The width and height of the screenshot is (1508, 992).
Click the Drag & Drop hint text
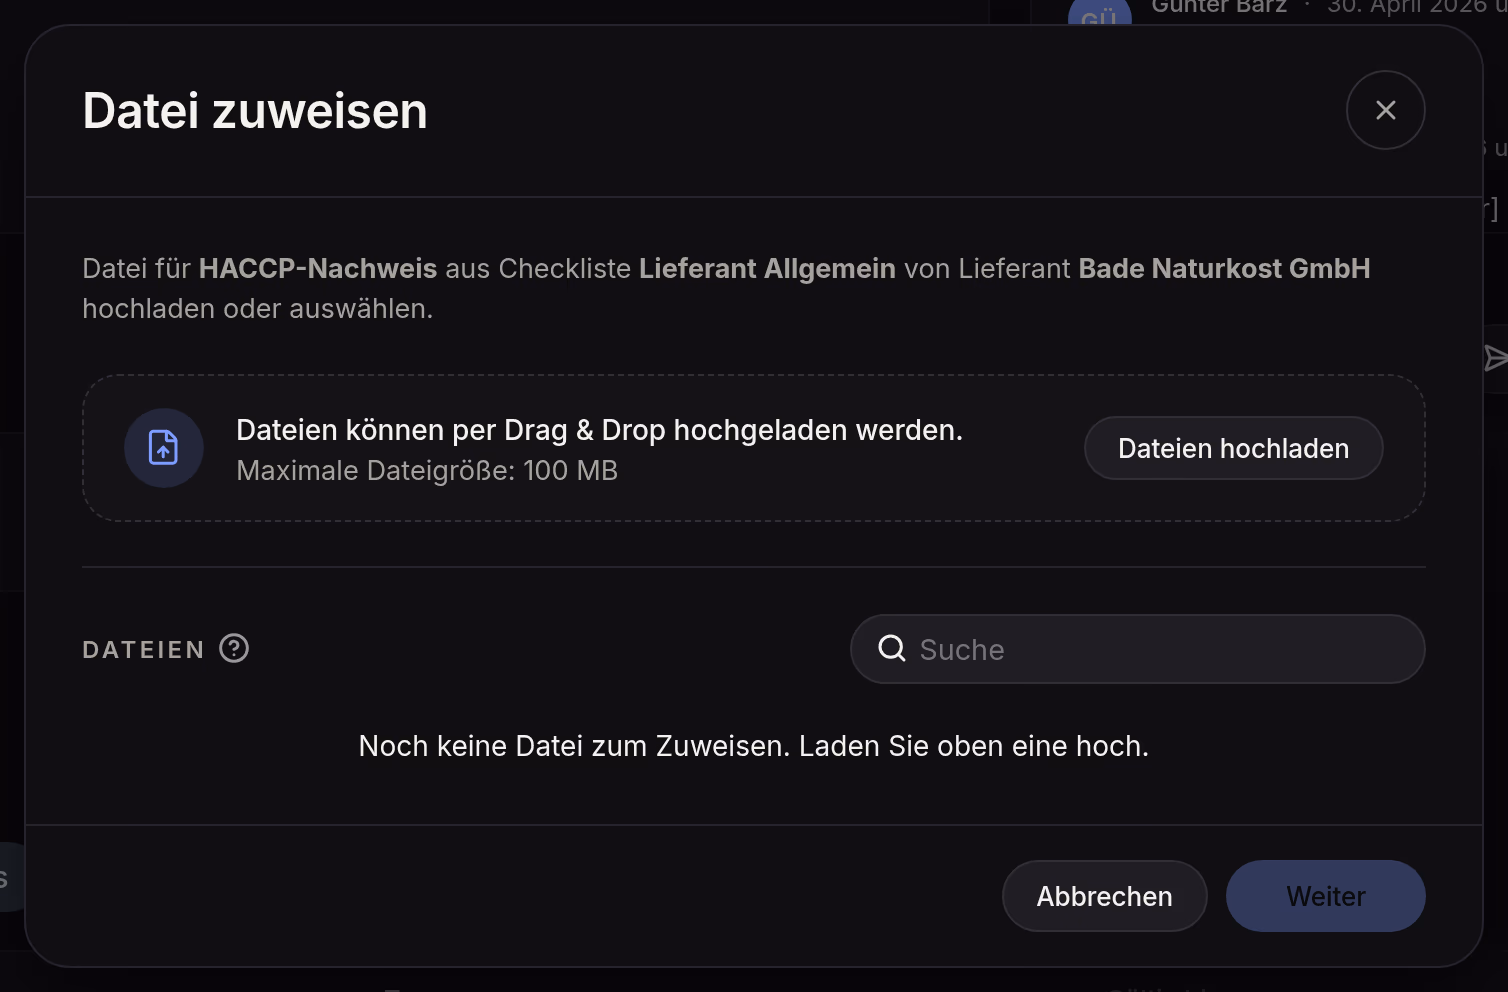pos(599,430)
